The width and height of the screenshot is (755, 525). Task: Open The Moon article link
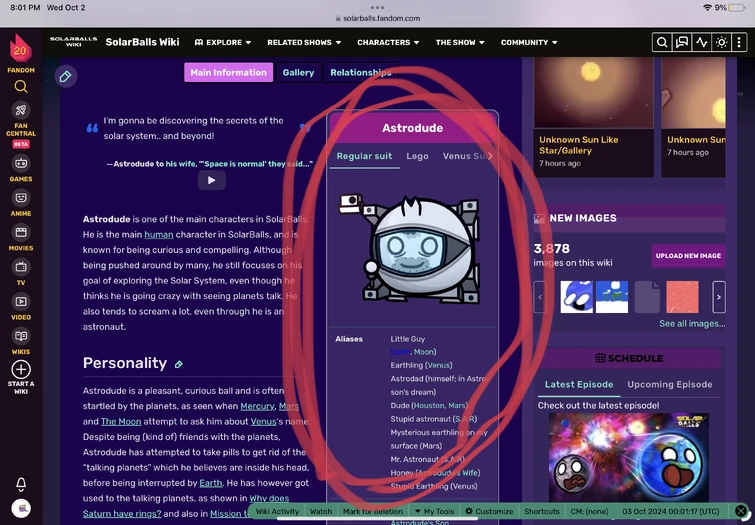point(121,421)
